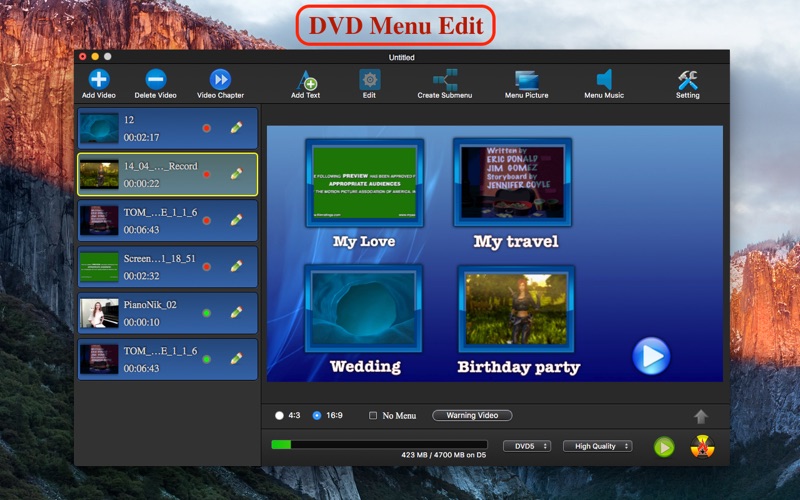Open the Setting tools icon
This screenshot has width=800, height=500.
[x=688, y=80]
